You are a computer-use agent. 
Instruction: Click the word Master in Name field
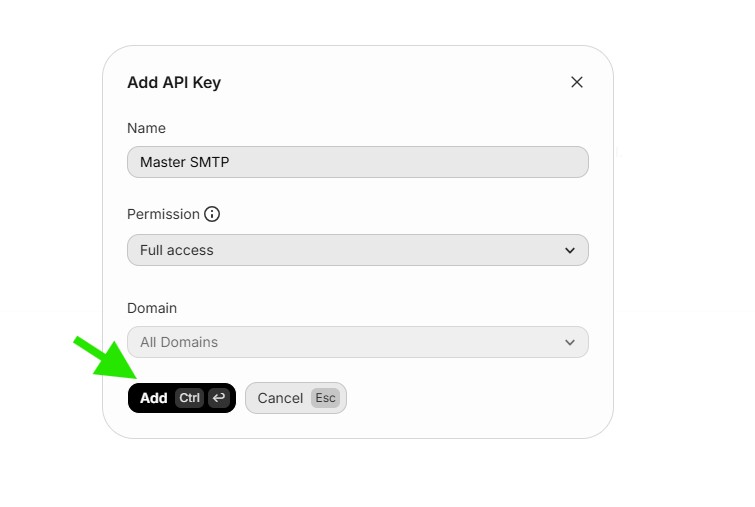(163, 162)
